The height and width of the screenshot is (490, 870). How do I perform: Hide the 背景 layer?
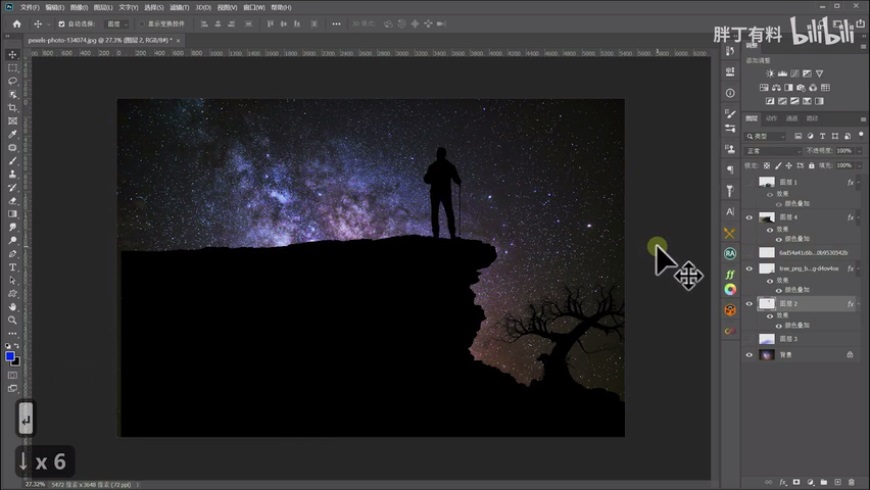point(749,355)
